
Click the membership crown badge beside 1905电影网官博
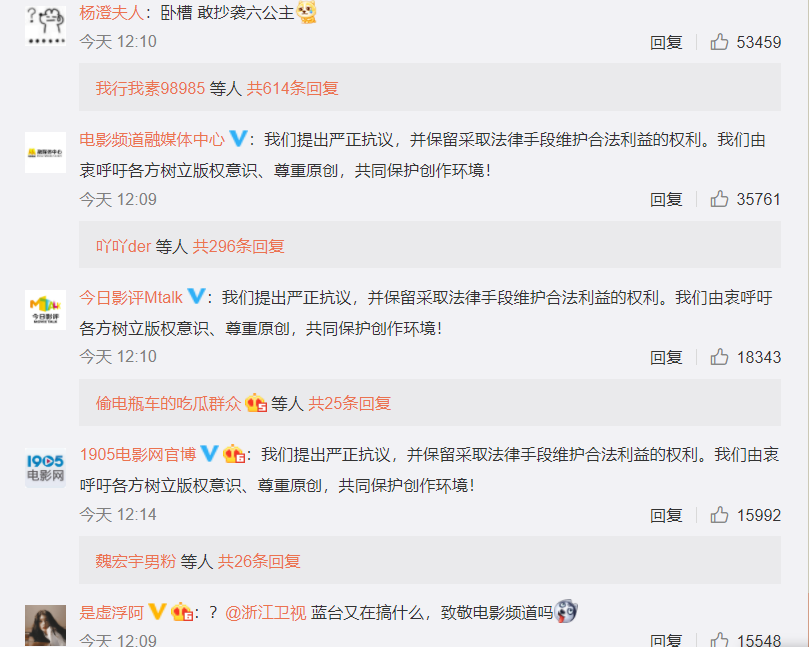(234, 454)
